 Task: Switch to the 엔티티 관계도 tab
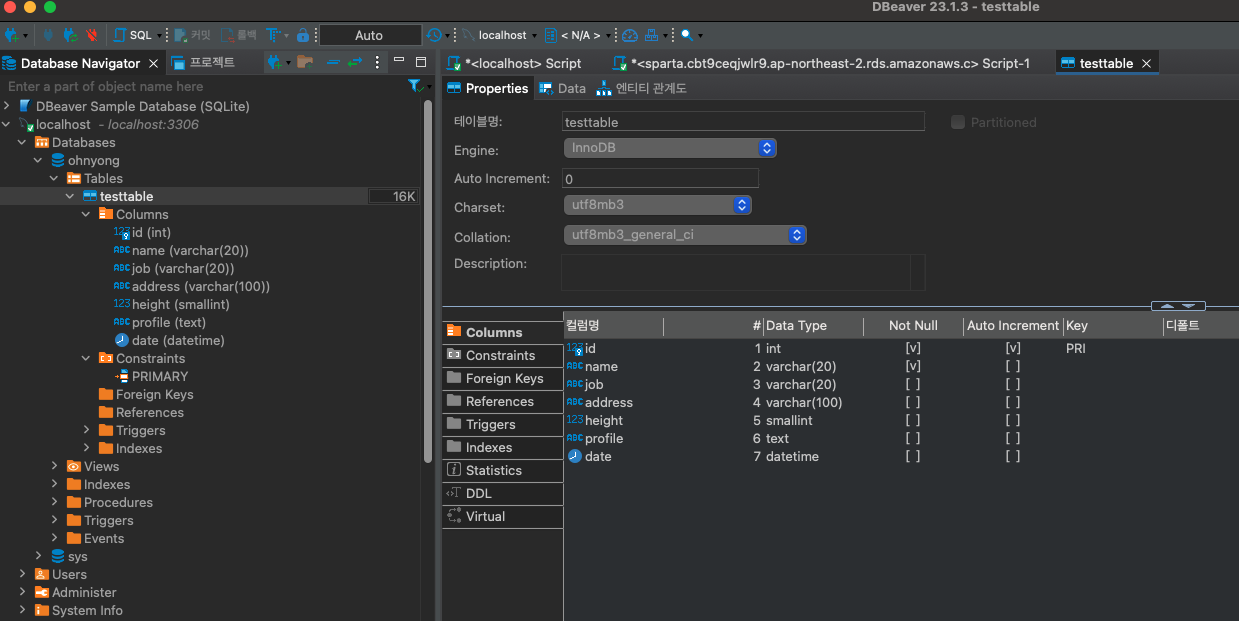coord(642,88)
